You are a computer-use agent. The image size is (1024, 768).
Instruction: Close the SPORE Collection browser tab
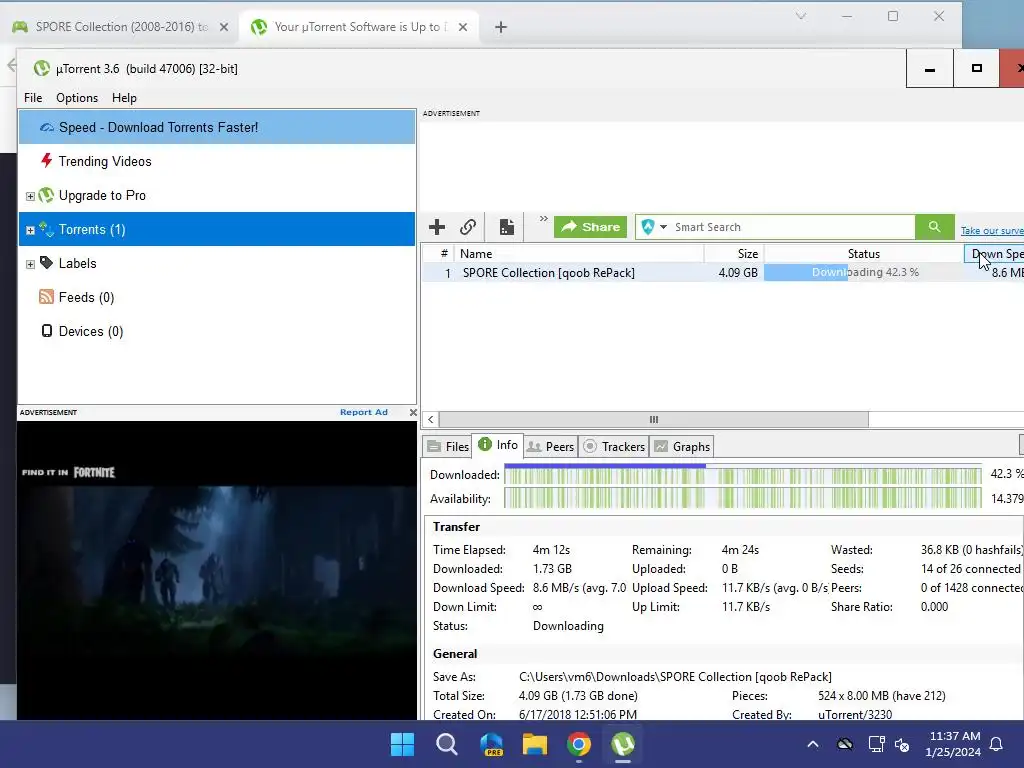coord(224,27)
